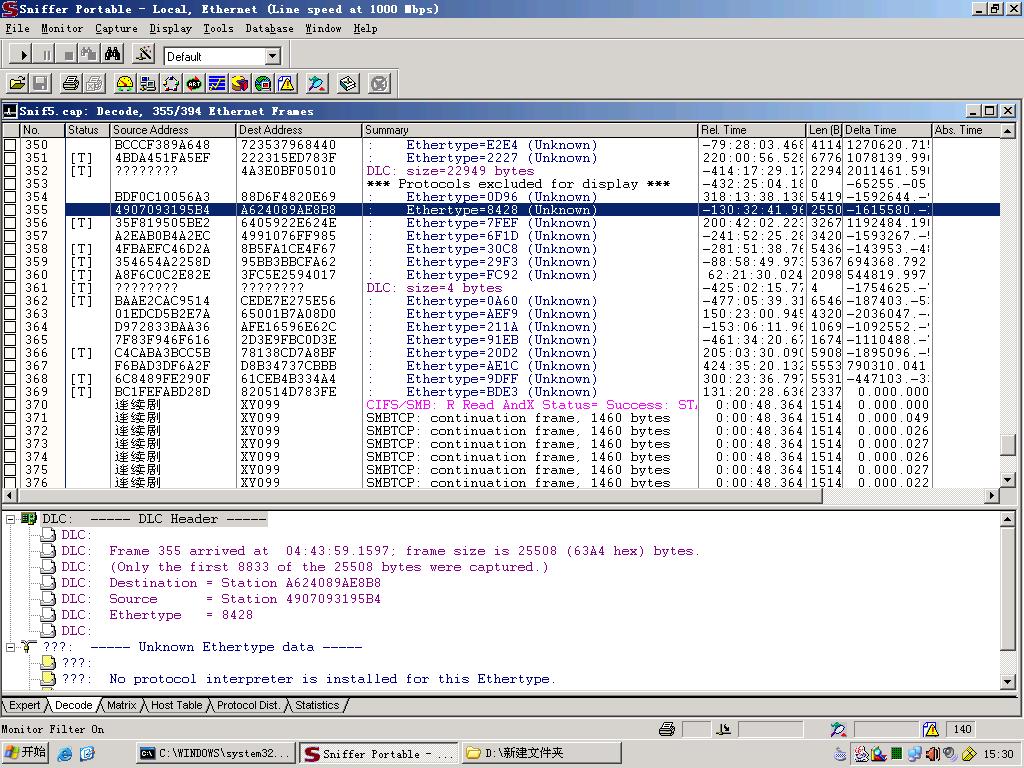Click the Windows Start button
1024x768 pixels.
point(26,753)
